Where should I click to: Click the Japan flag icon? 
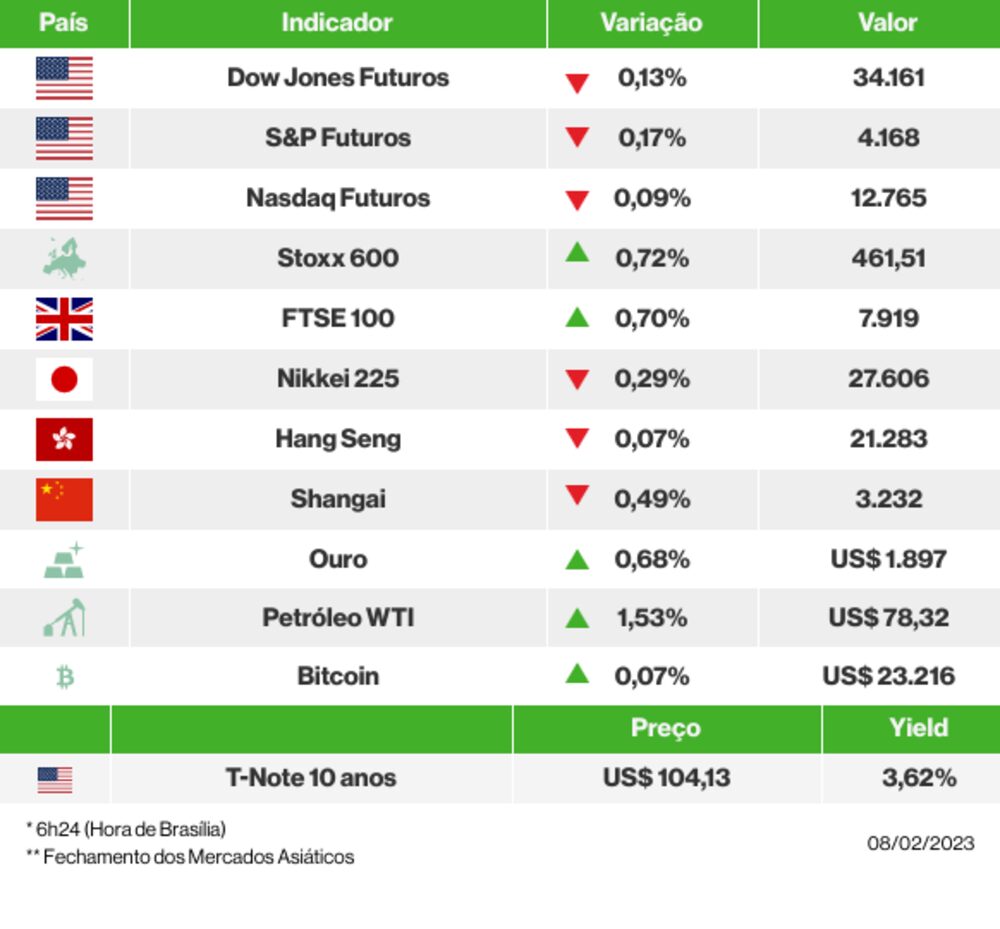click(x=64, y=379)
